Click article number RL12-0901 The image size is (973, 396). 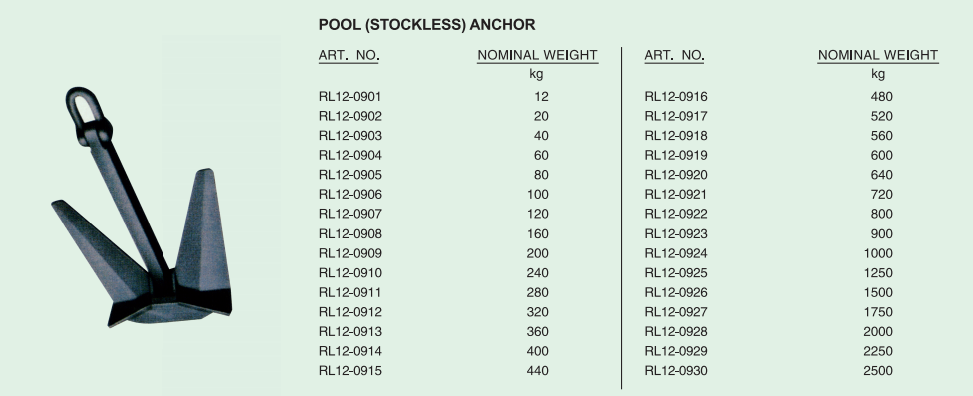point(350,97)
